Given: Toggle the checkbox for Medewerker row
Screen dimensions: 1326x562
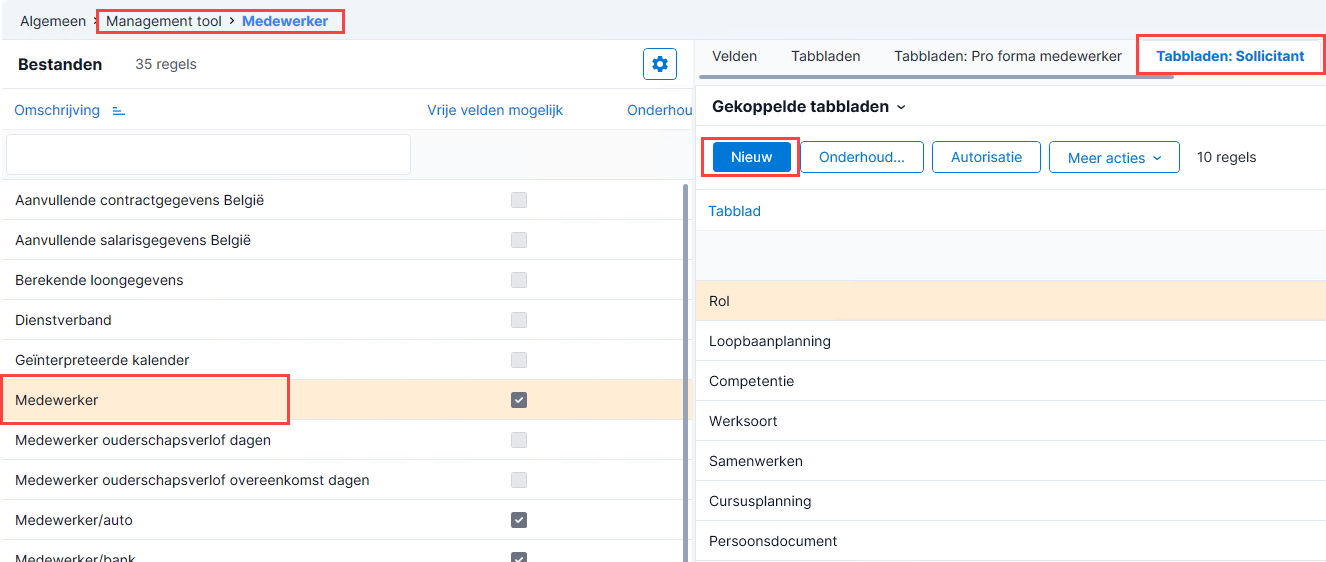Looking at the screenshot, I should [x=519, y=400].
